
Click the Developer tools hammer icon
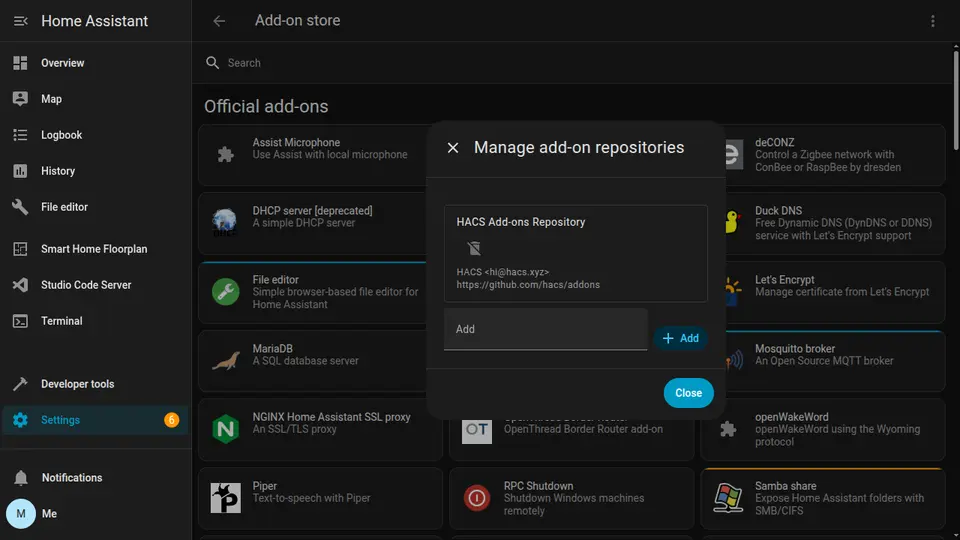coord(20,384)
